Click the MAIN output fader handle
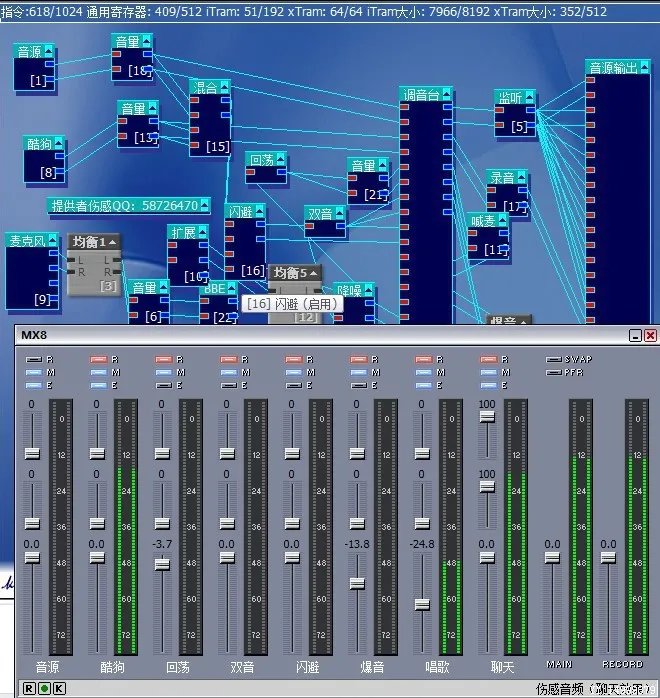 point(552,557)
